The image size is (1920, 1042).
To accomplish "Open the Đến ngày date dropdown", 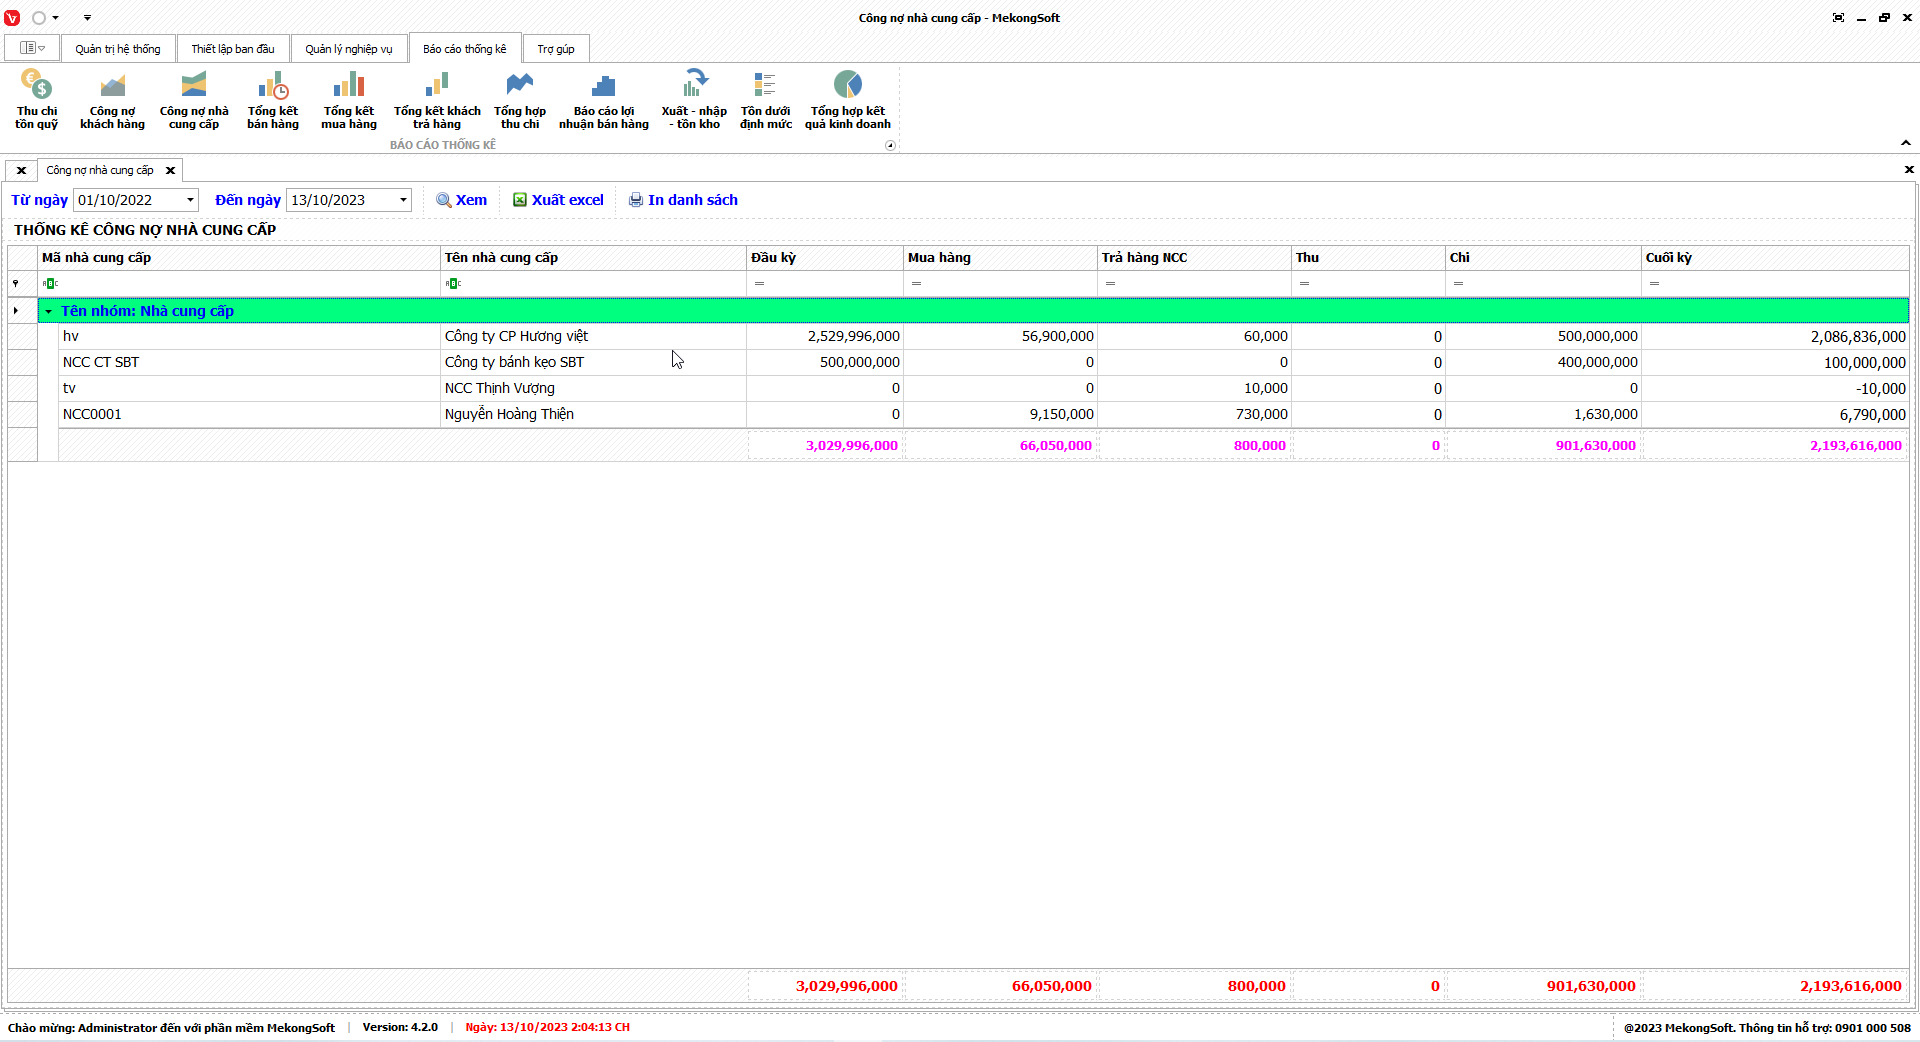I will (403, 200).
